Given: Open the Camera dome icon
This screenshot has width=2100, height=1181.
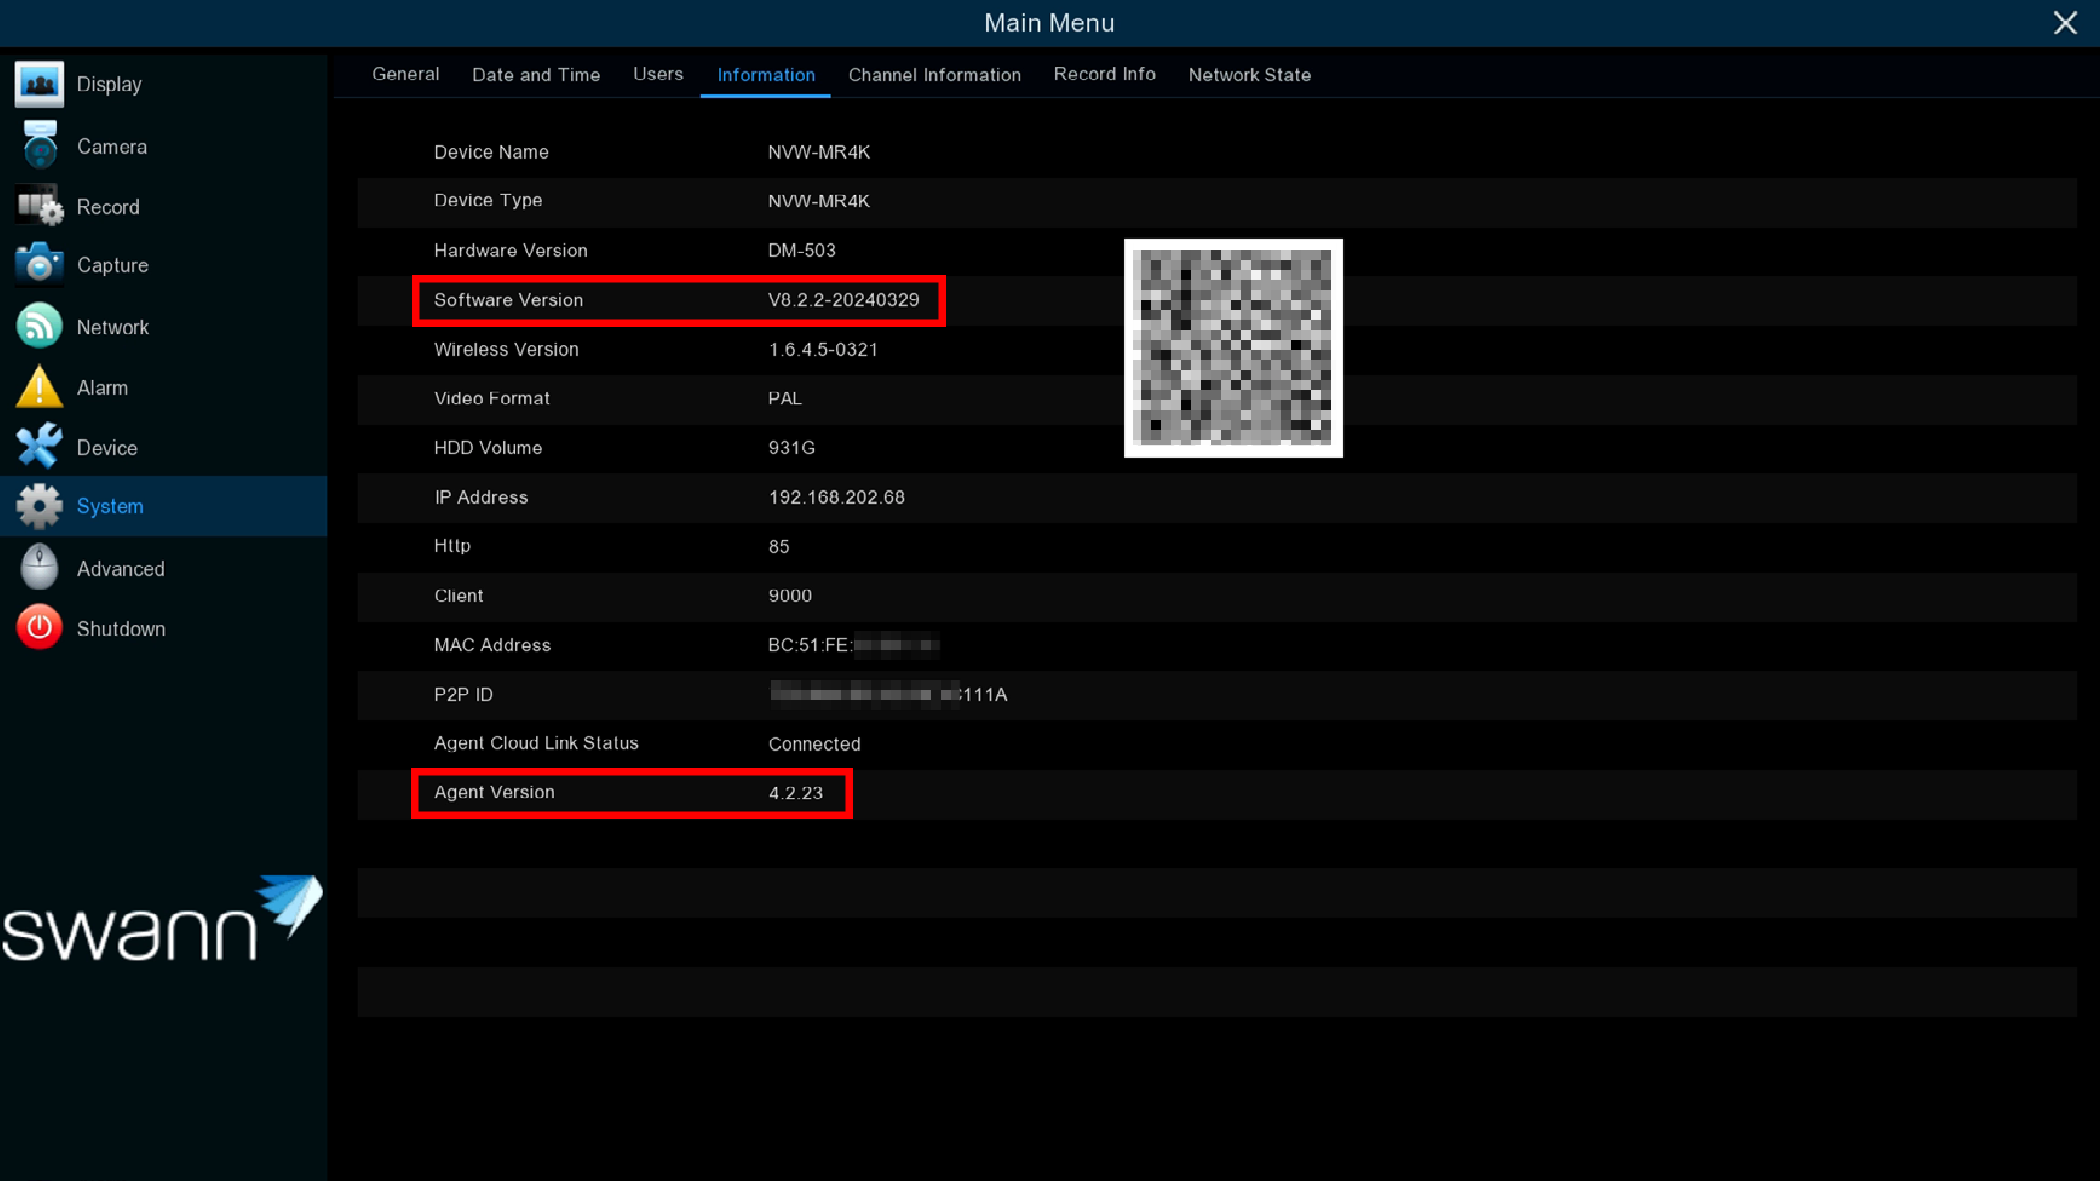Looking at the screenshot, I should pyautogui.click(x=39, y=146).
